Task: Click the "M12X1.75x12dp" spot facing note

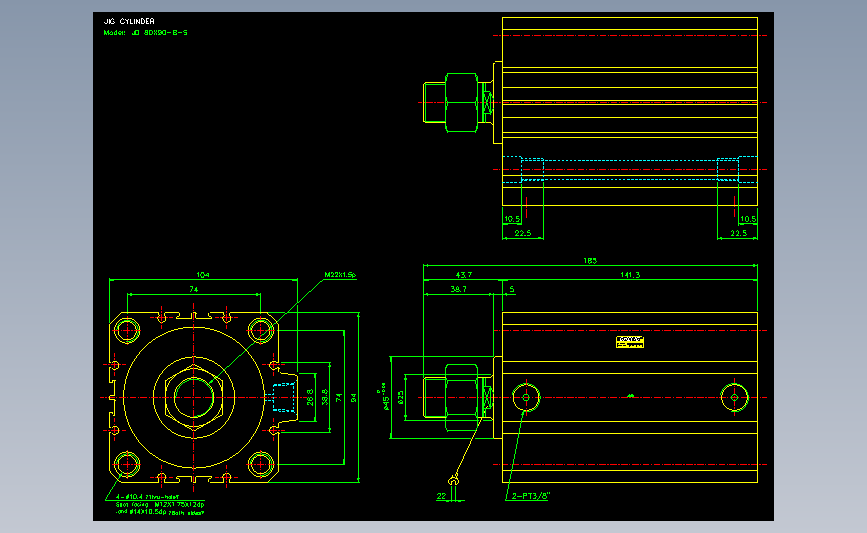Action: [179, 504]
